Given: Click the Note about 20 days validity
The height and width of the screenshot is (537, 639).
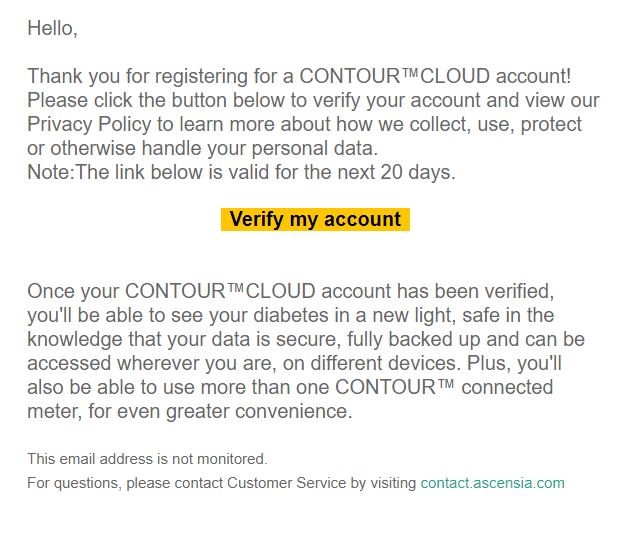Looking at the screenshot, I should click(241, 172).
